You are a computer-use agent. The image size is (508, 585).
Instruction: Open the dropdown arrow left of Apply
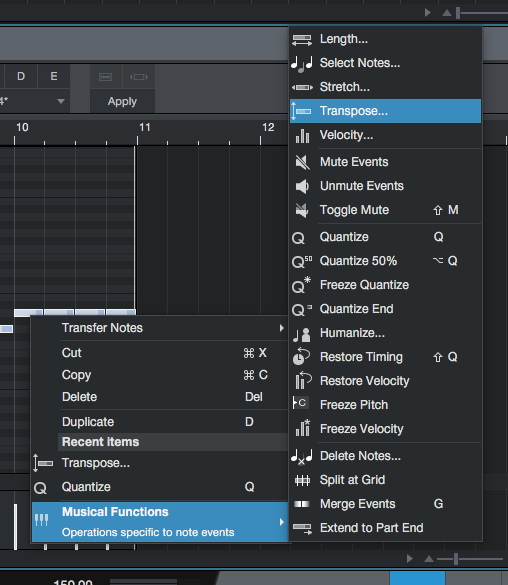click(x=61, y=101)
